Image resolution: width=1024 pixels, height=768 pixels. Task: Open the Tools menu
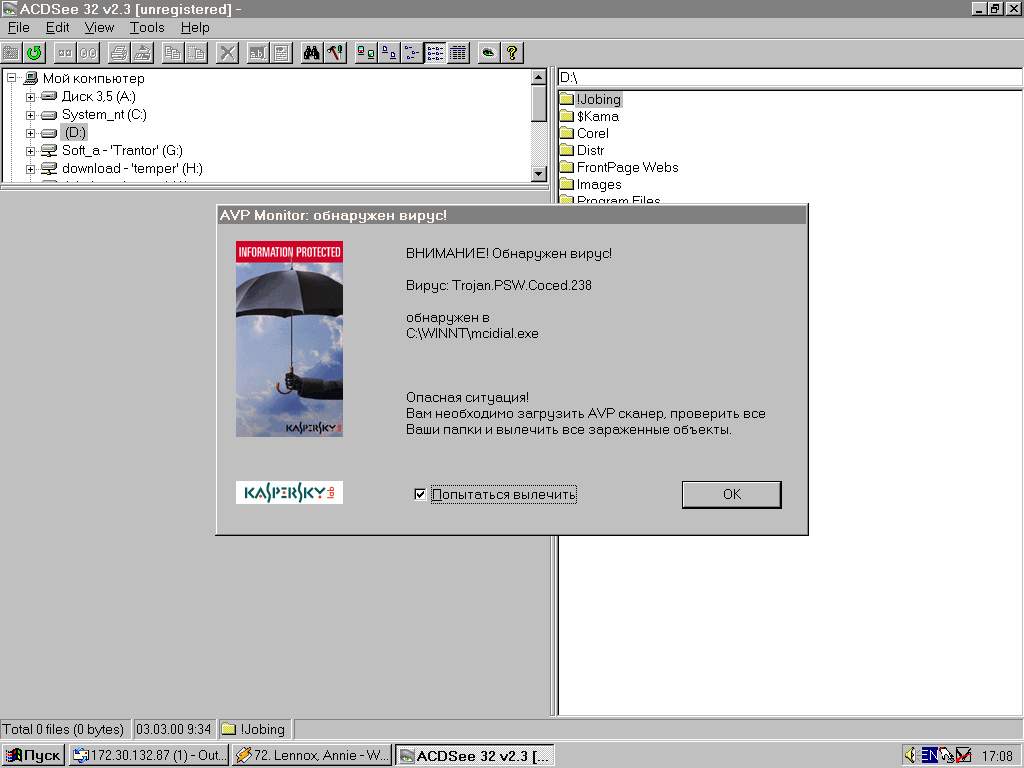[147, 27]
